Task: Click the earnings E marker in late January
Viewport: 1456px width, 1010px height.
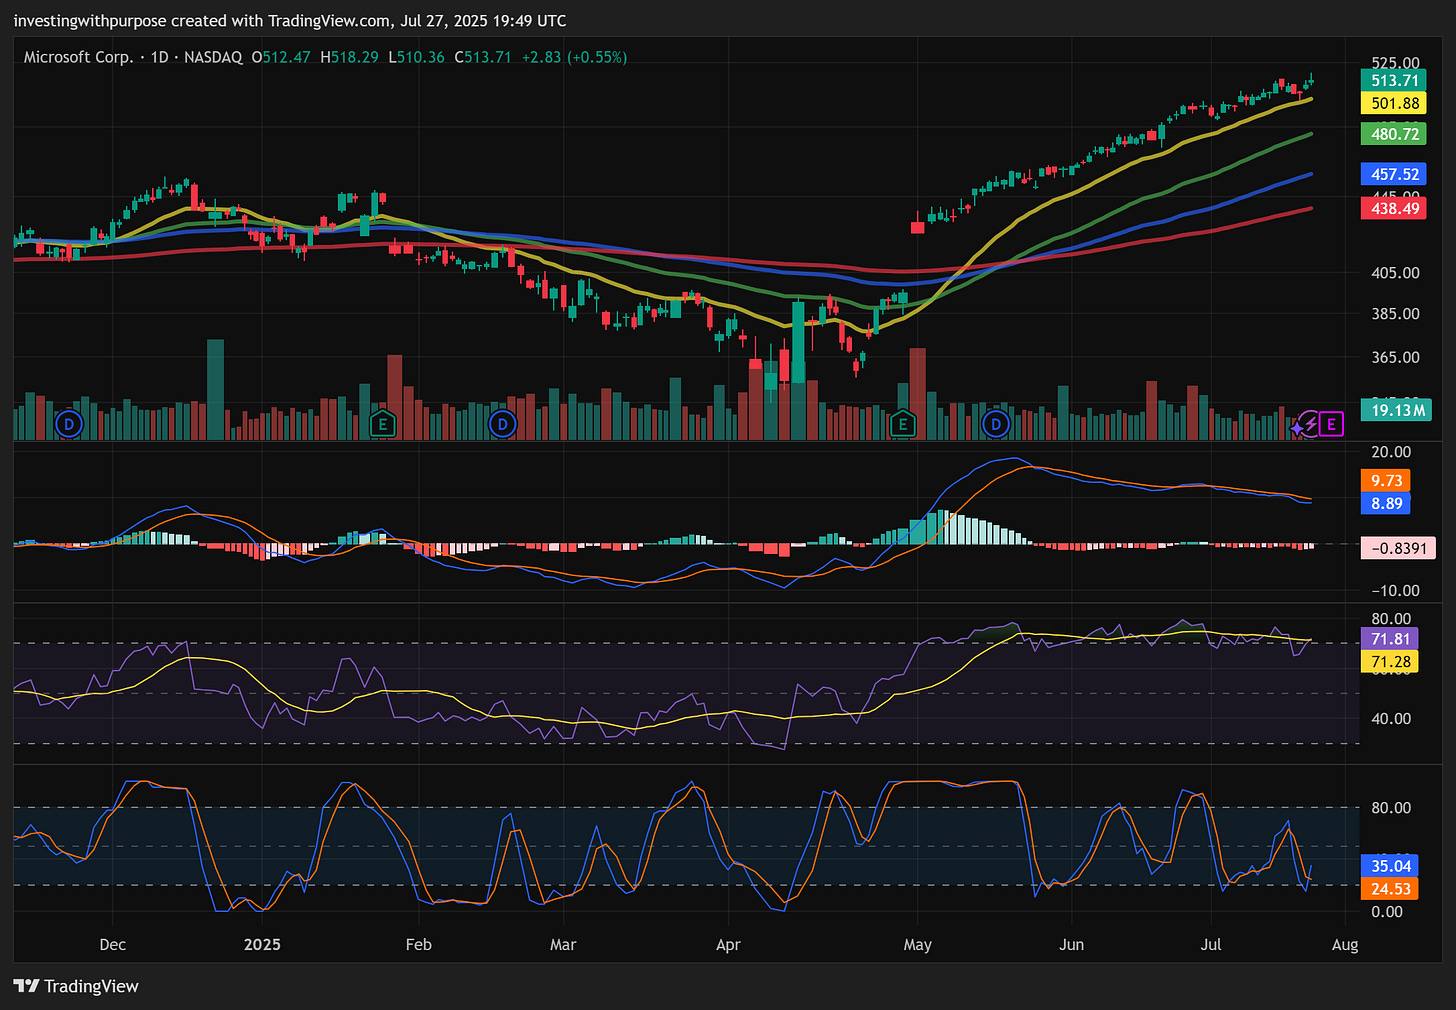Action: pos(382,424)
